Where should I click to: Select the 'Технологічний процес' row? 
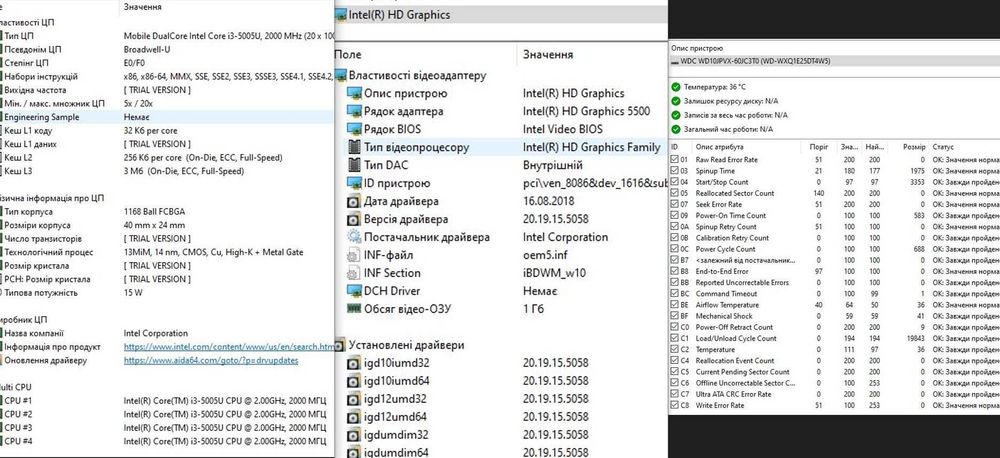166,252
